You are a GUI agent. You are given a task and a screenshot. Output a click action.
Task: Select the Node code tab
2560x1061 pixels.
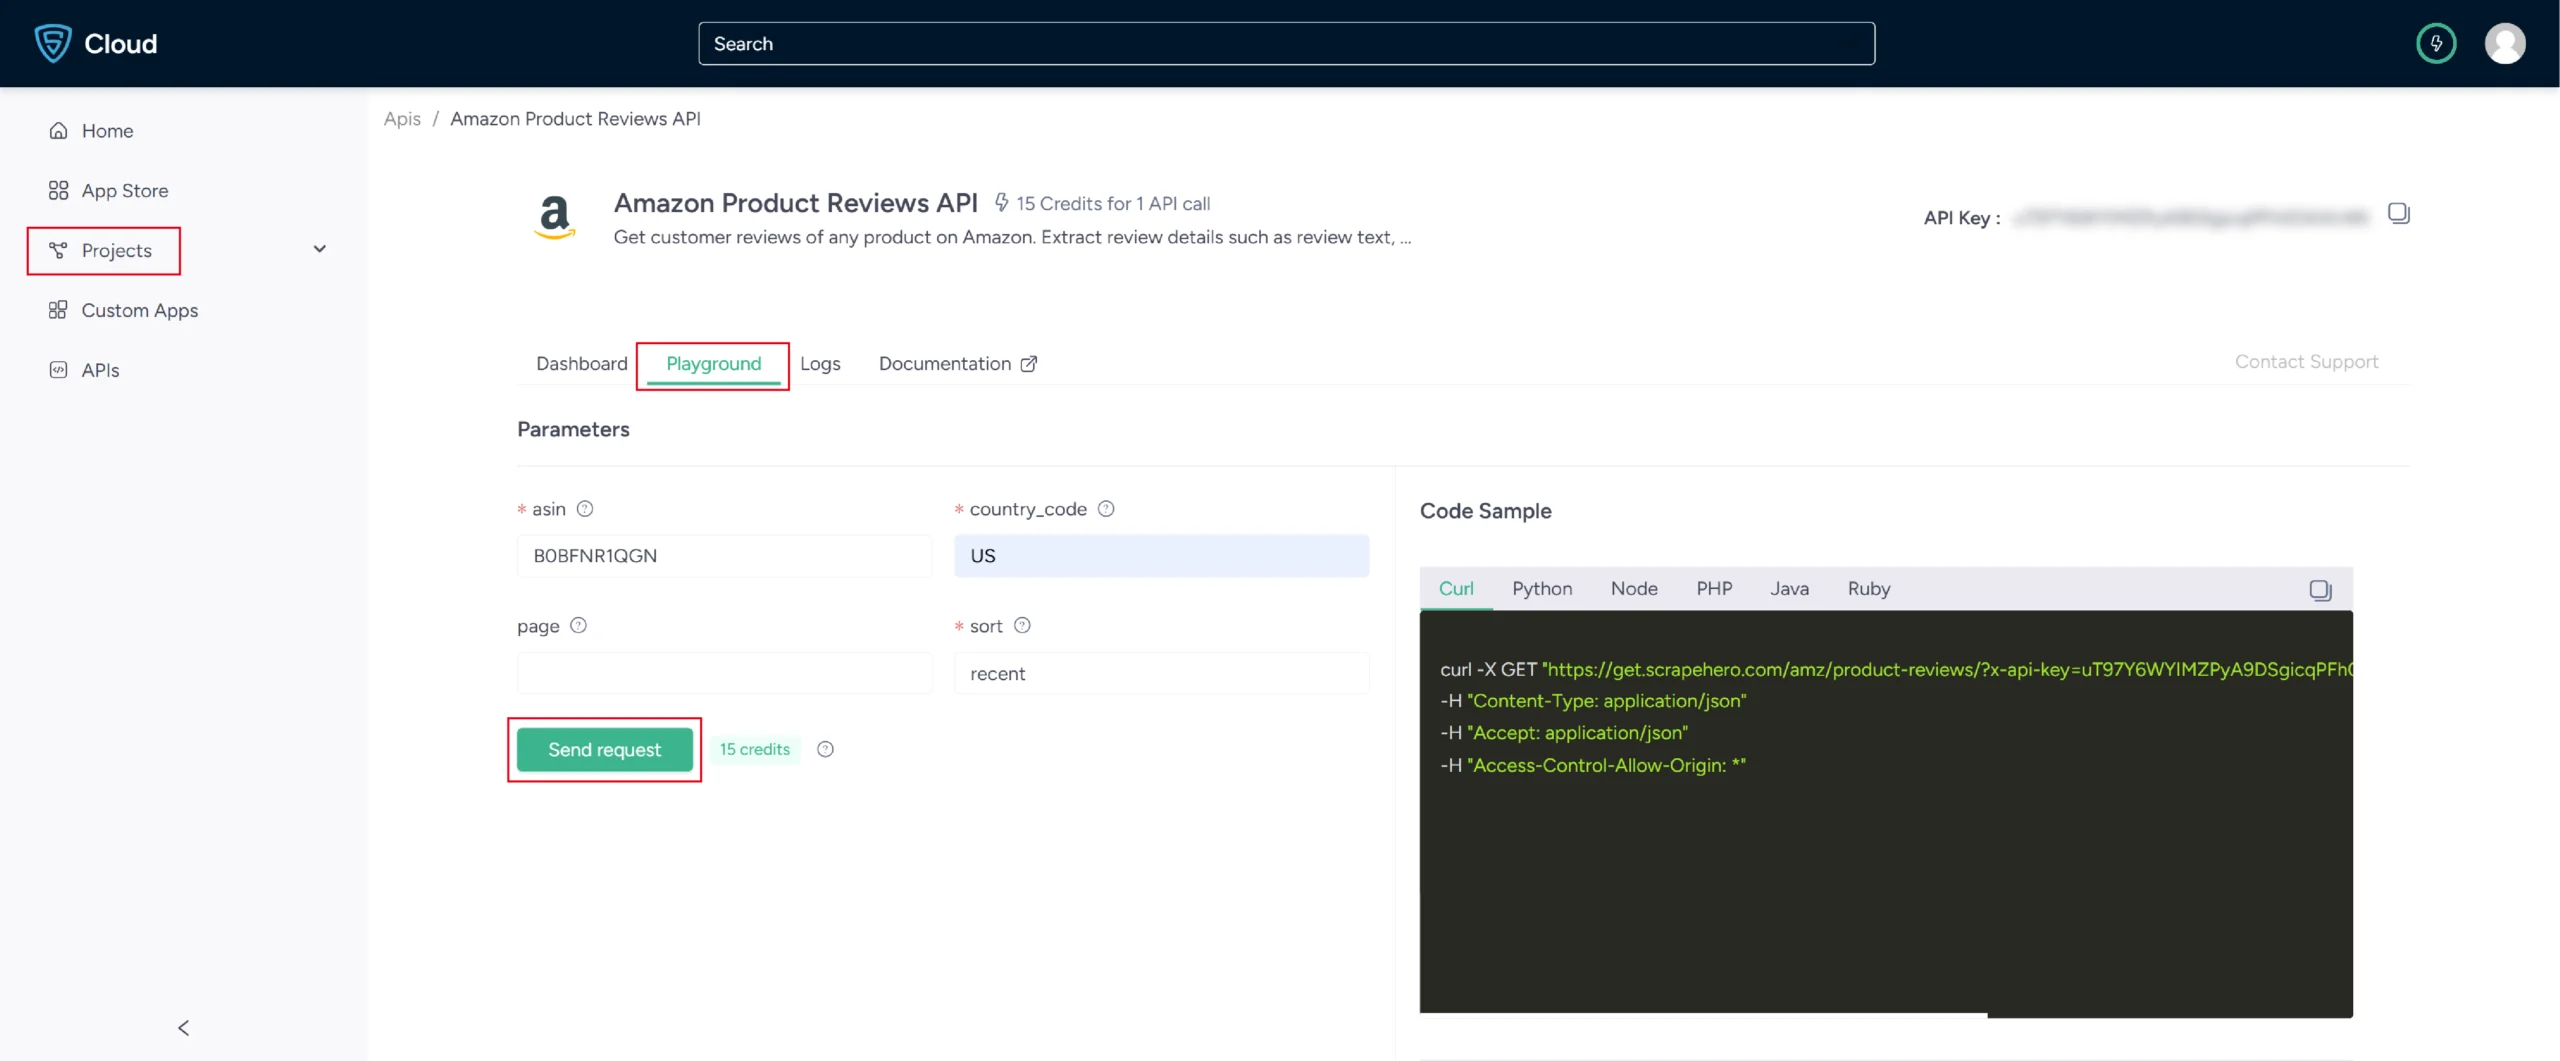point(1634,589)
